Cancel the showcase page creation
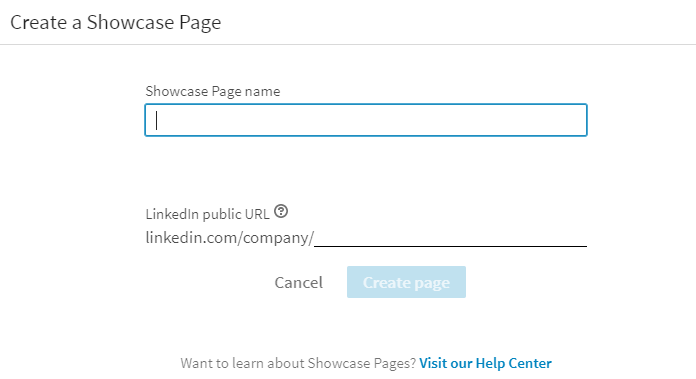 pos(299,282)
